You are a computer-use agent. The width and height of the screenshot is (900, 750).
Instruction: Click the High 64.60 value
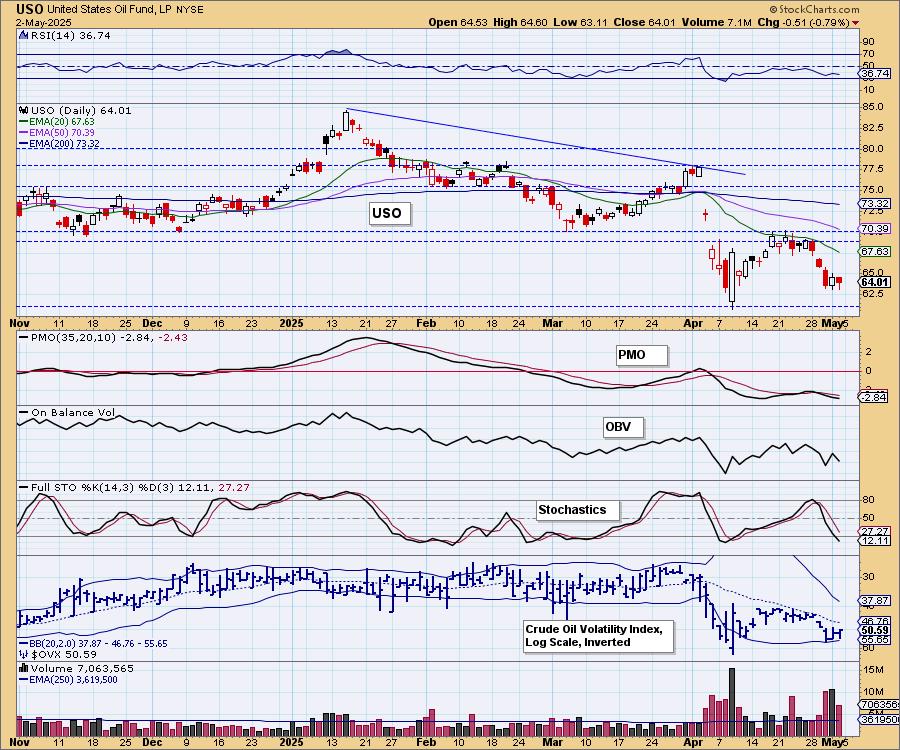[520, 22]
